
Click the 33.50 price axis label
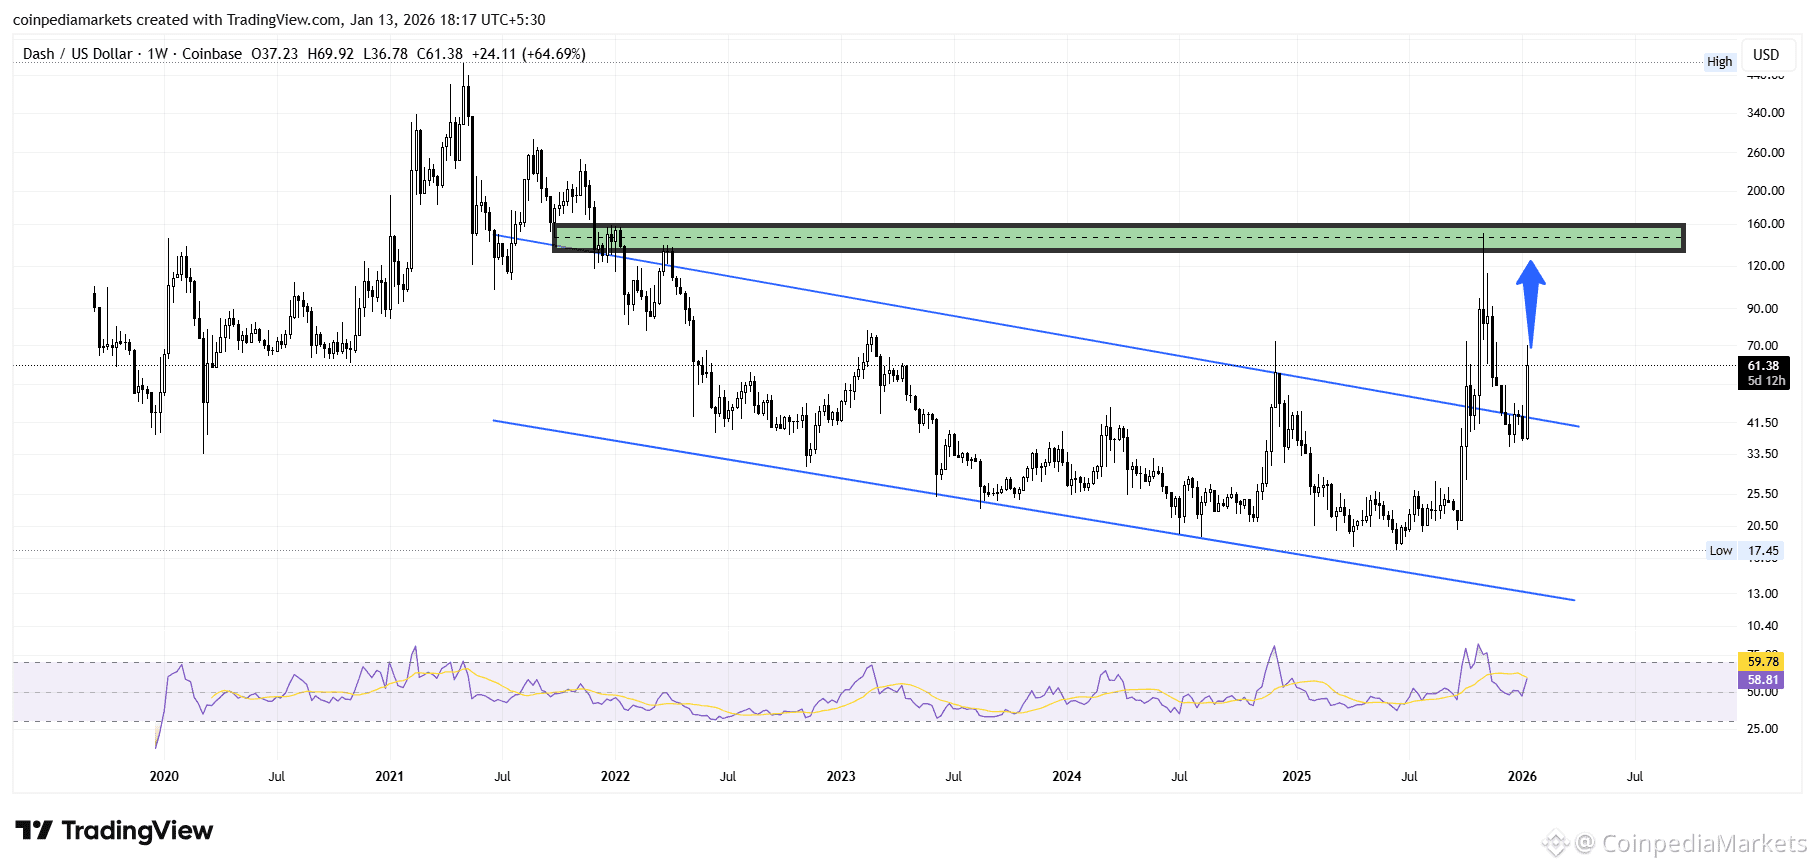click(1762, 454)
